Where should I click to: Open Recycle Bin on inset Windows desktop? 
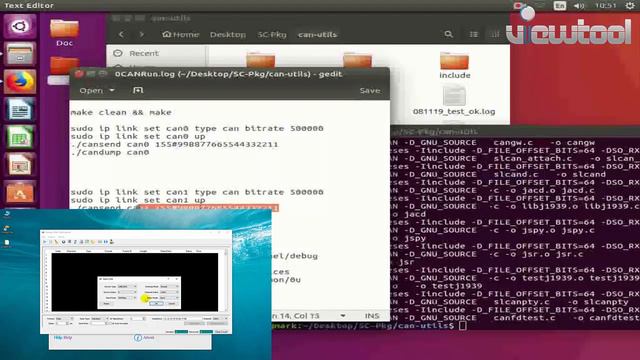tap(7, 214)
